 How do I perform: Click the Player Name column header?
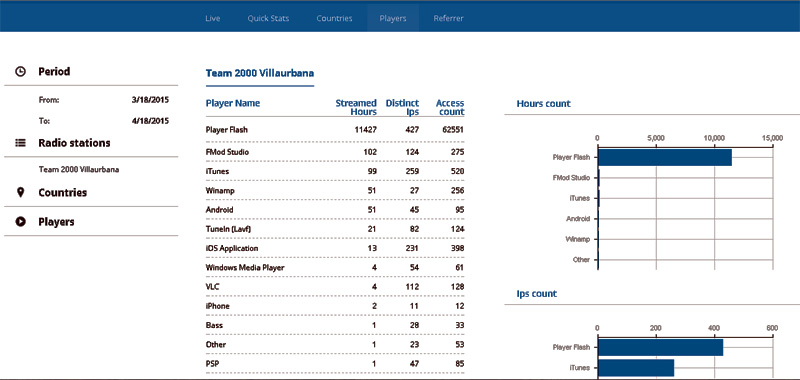pos(233,103)
